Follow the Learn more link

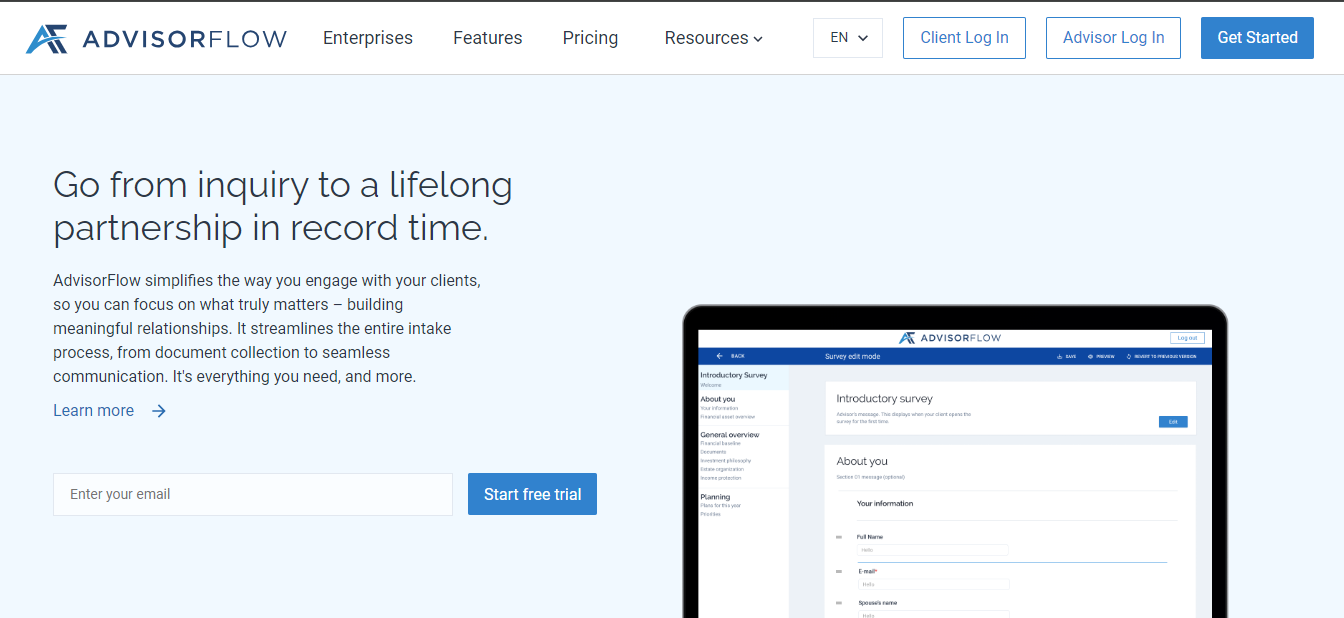(x=110, y=411)
